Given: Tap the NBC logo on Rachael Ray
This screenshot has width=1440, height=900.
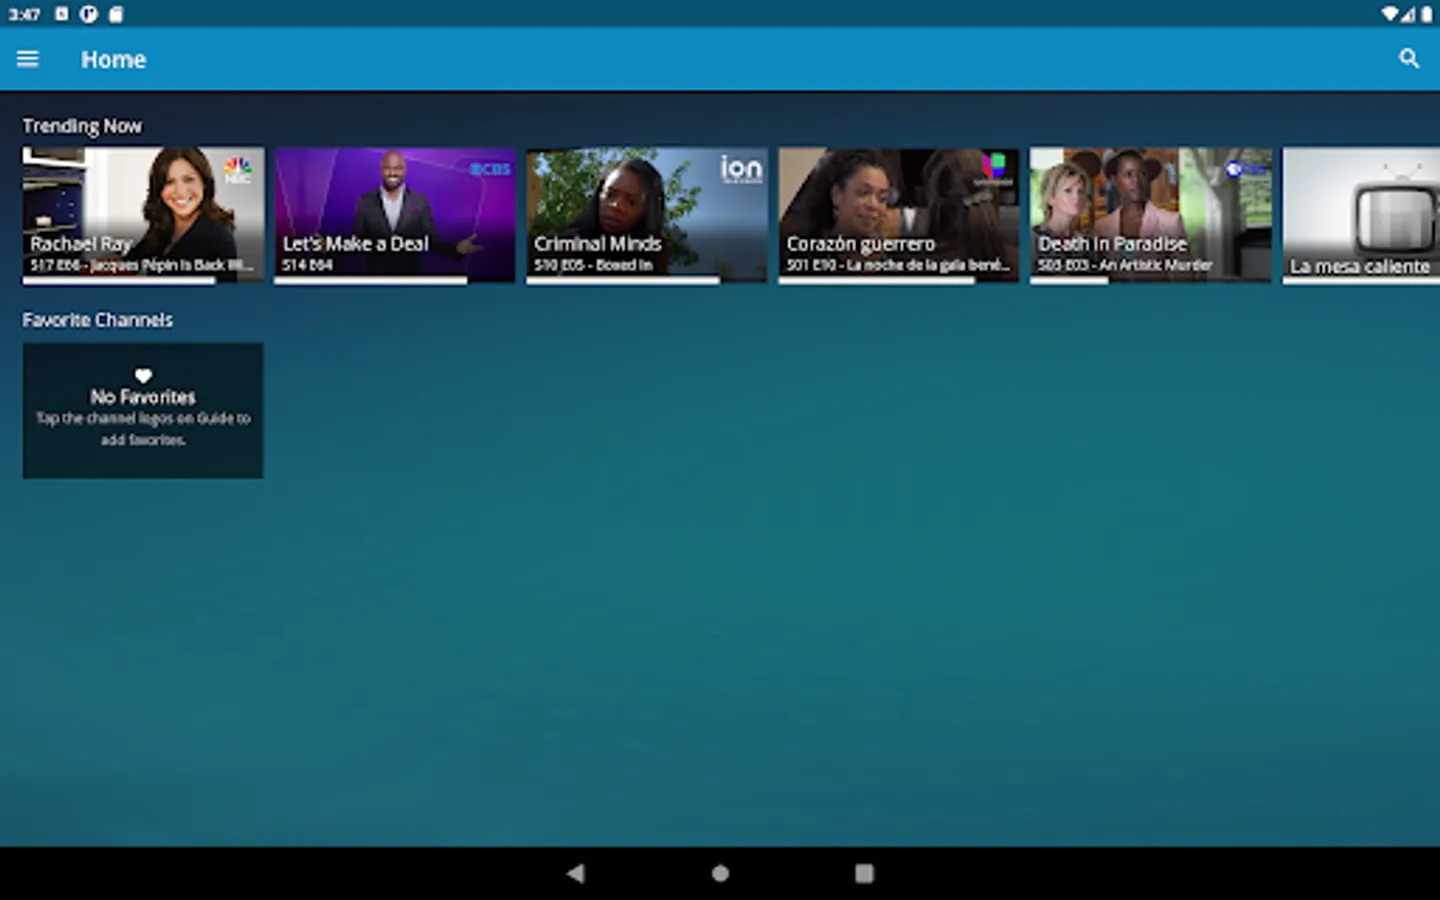Looking at the screenshot, I should (238, 169).
